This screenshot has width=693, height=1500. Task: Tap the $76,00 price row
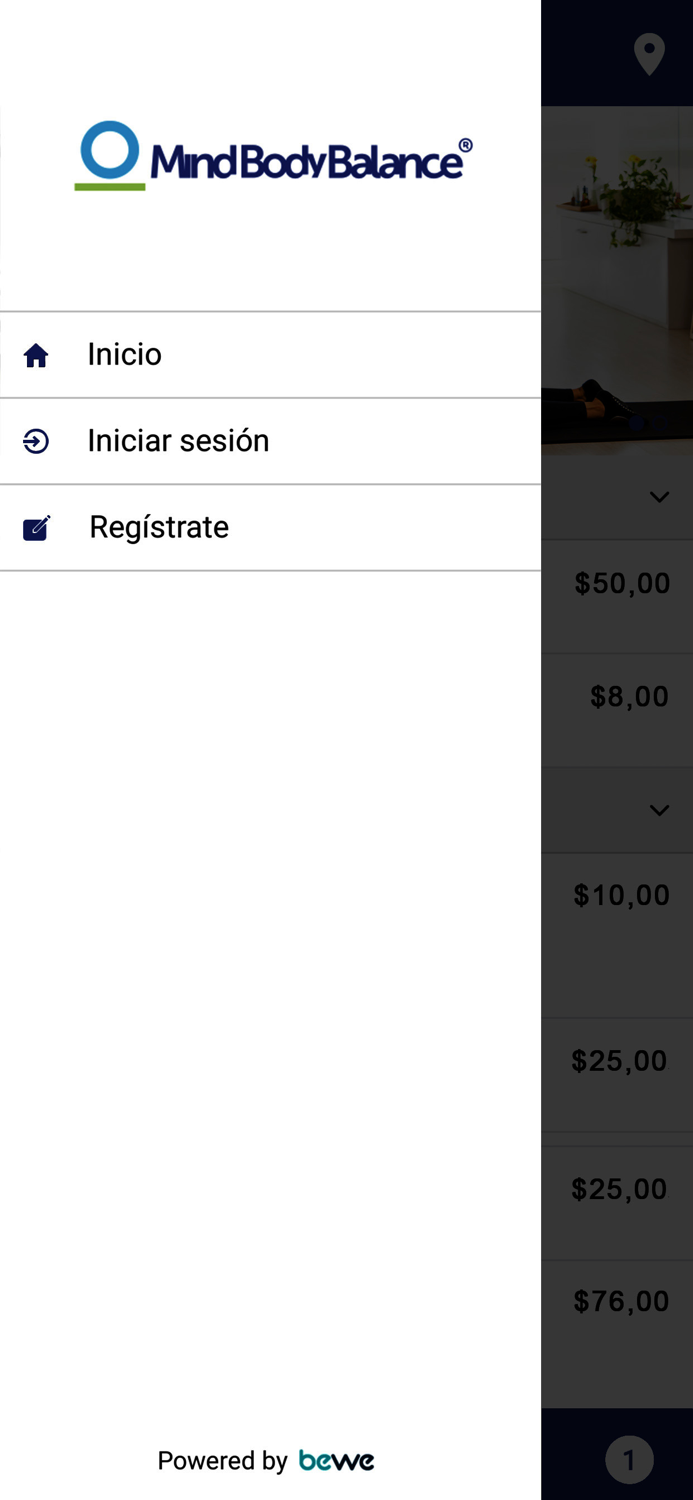click(x=621, y=1301)
